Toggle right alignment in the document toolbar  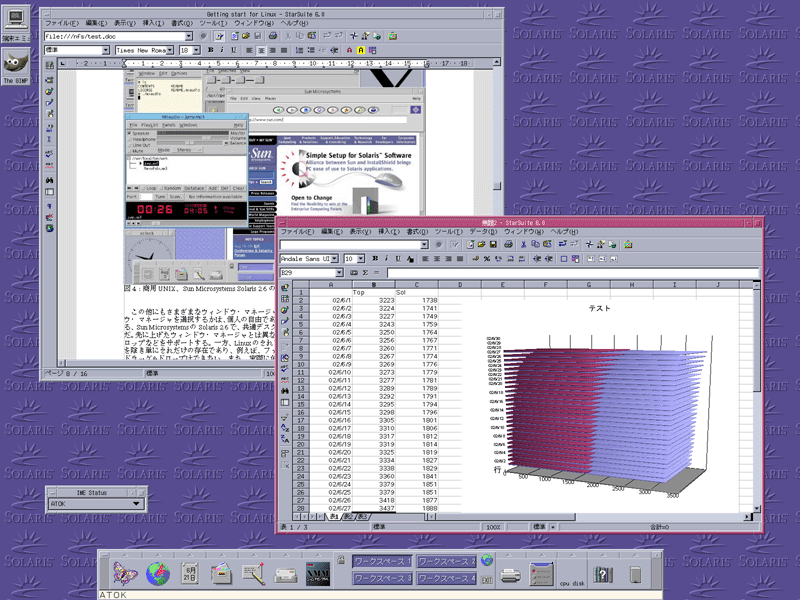[x=273, y=50]
